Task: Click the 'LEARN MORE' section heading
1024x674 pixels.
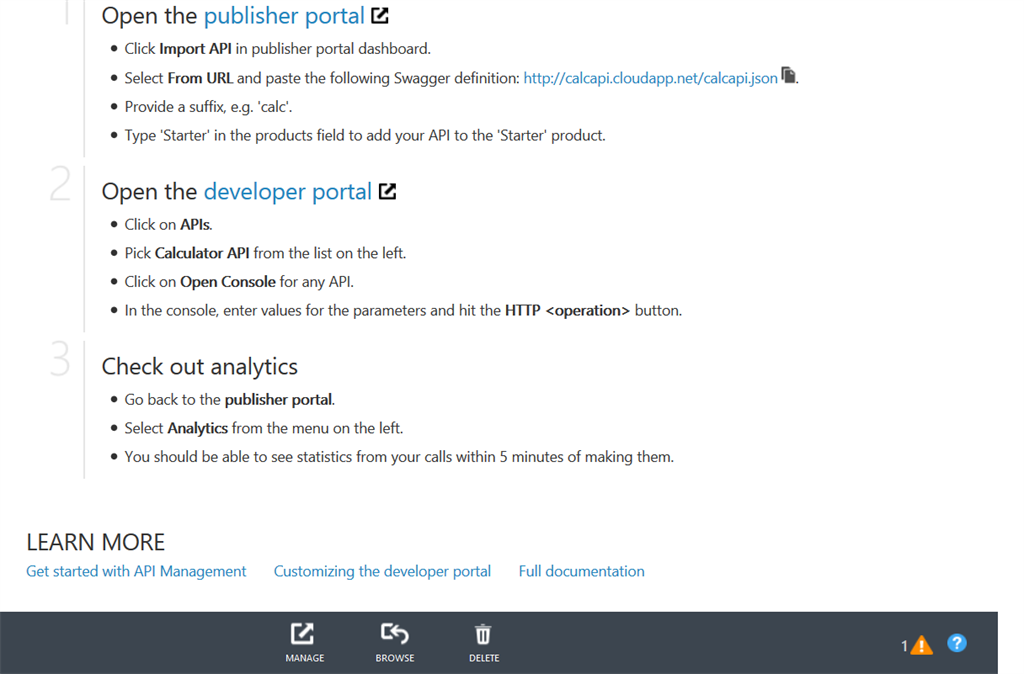Action: pos(96,542)
